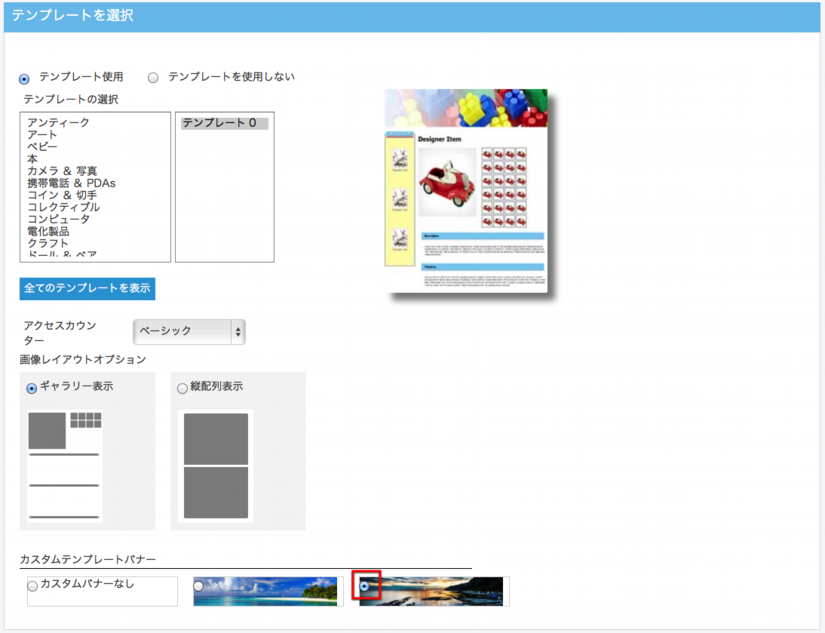Click the Designer Item template preview image
This screenshot has width=825, height=633.
click(x=466, y=191)
